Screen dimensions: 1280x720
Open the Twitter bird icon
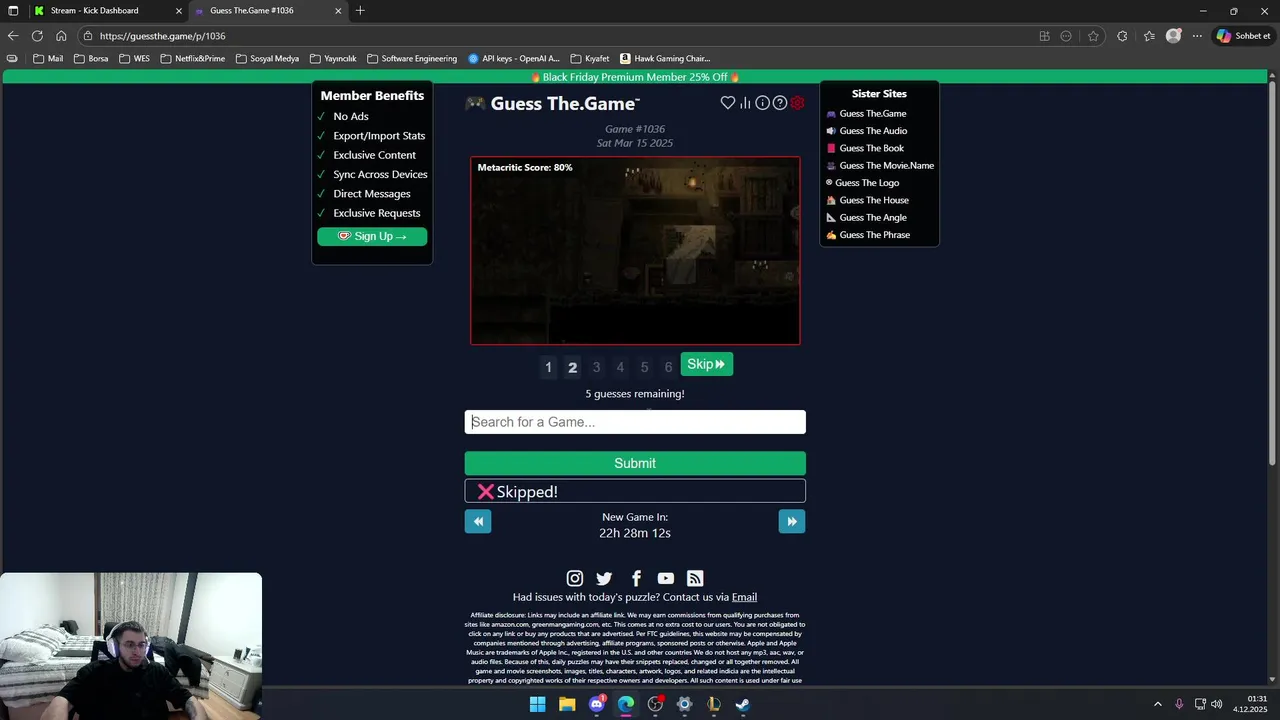pyautogui.click(x=604, y=578)
